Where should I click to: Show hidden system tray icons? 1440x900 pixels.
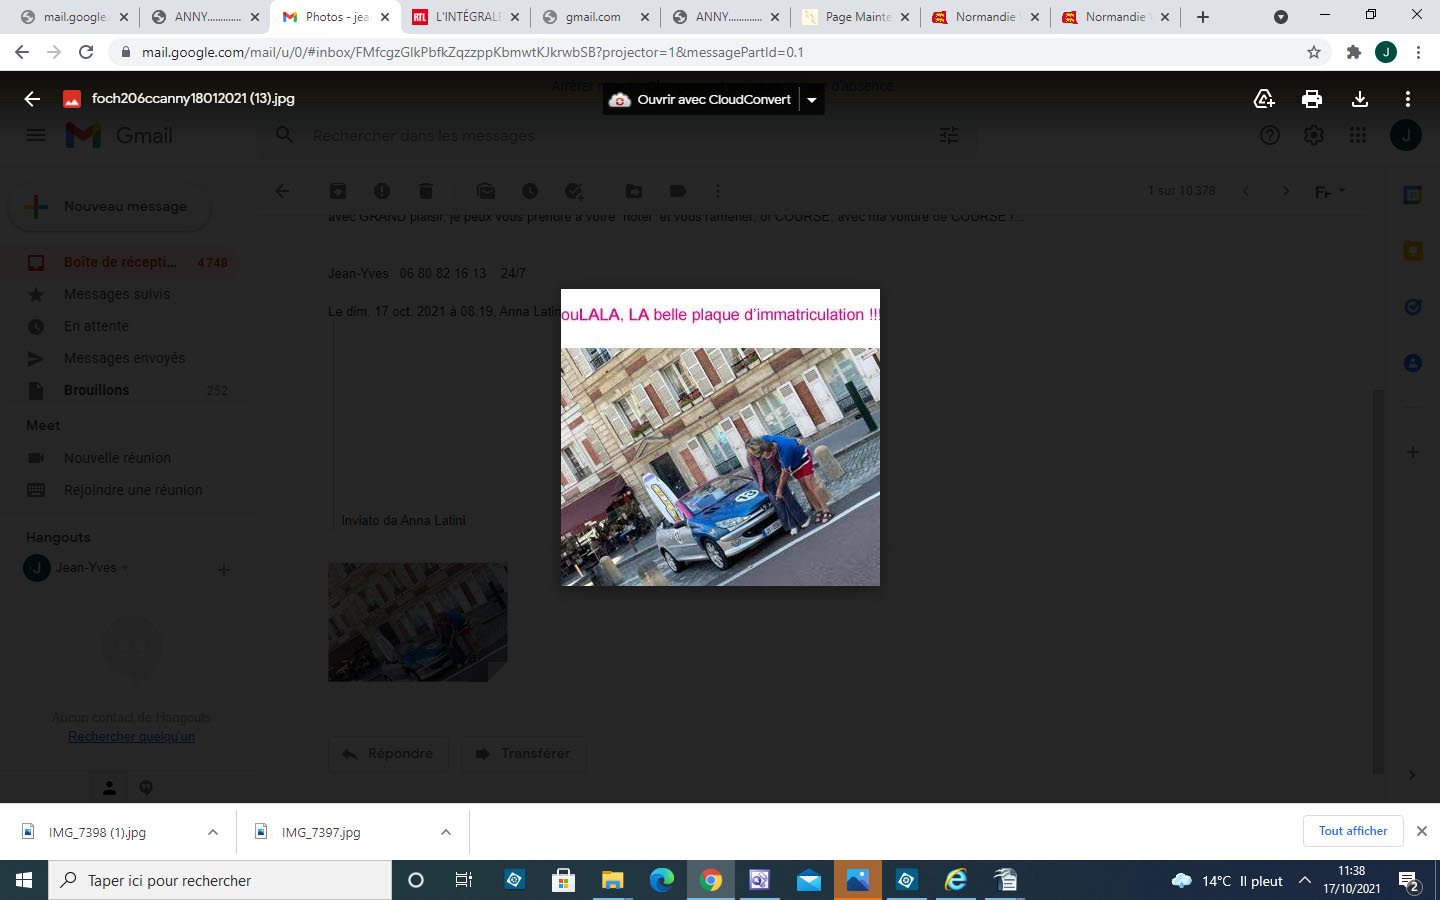point(1305,880)
